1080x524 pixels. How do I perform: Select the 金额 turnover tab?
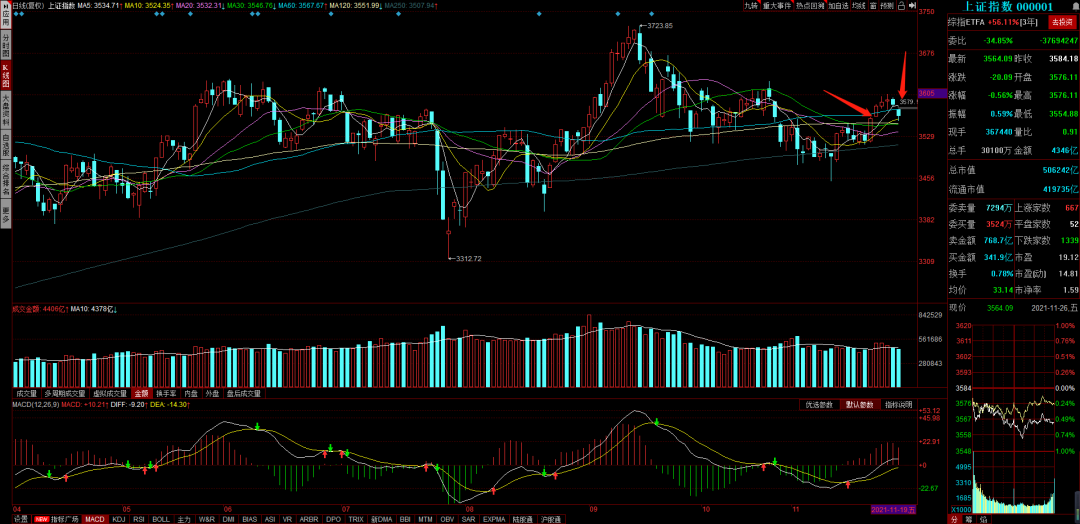pyautogui.click(x=142, y=393)
